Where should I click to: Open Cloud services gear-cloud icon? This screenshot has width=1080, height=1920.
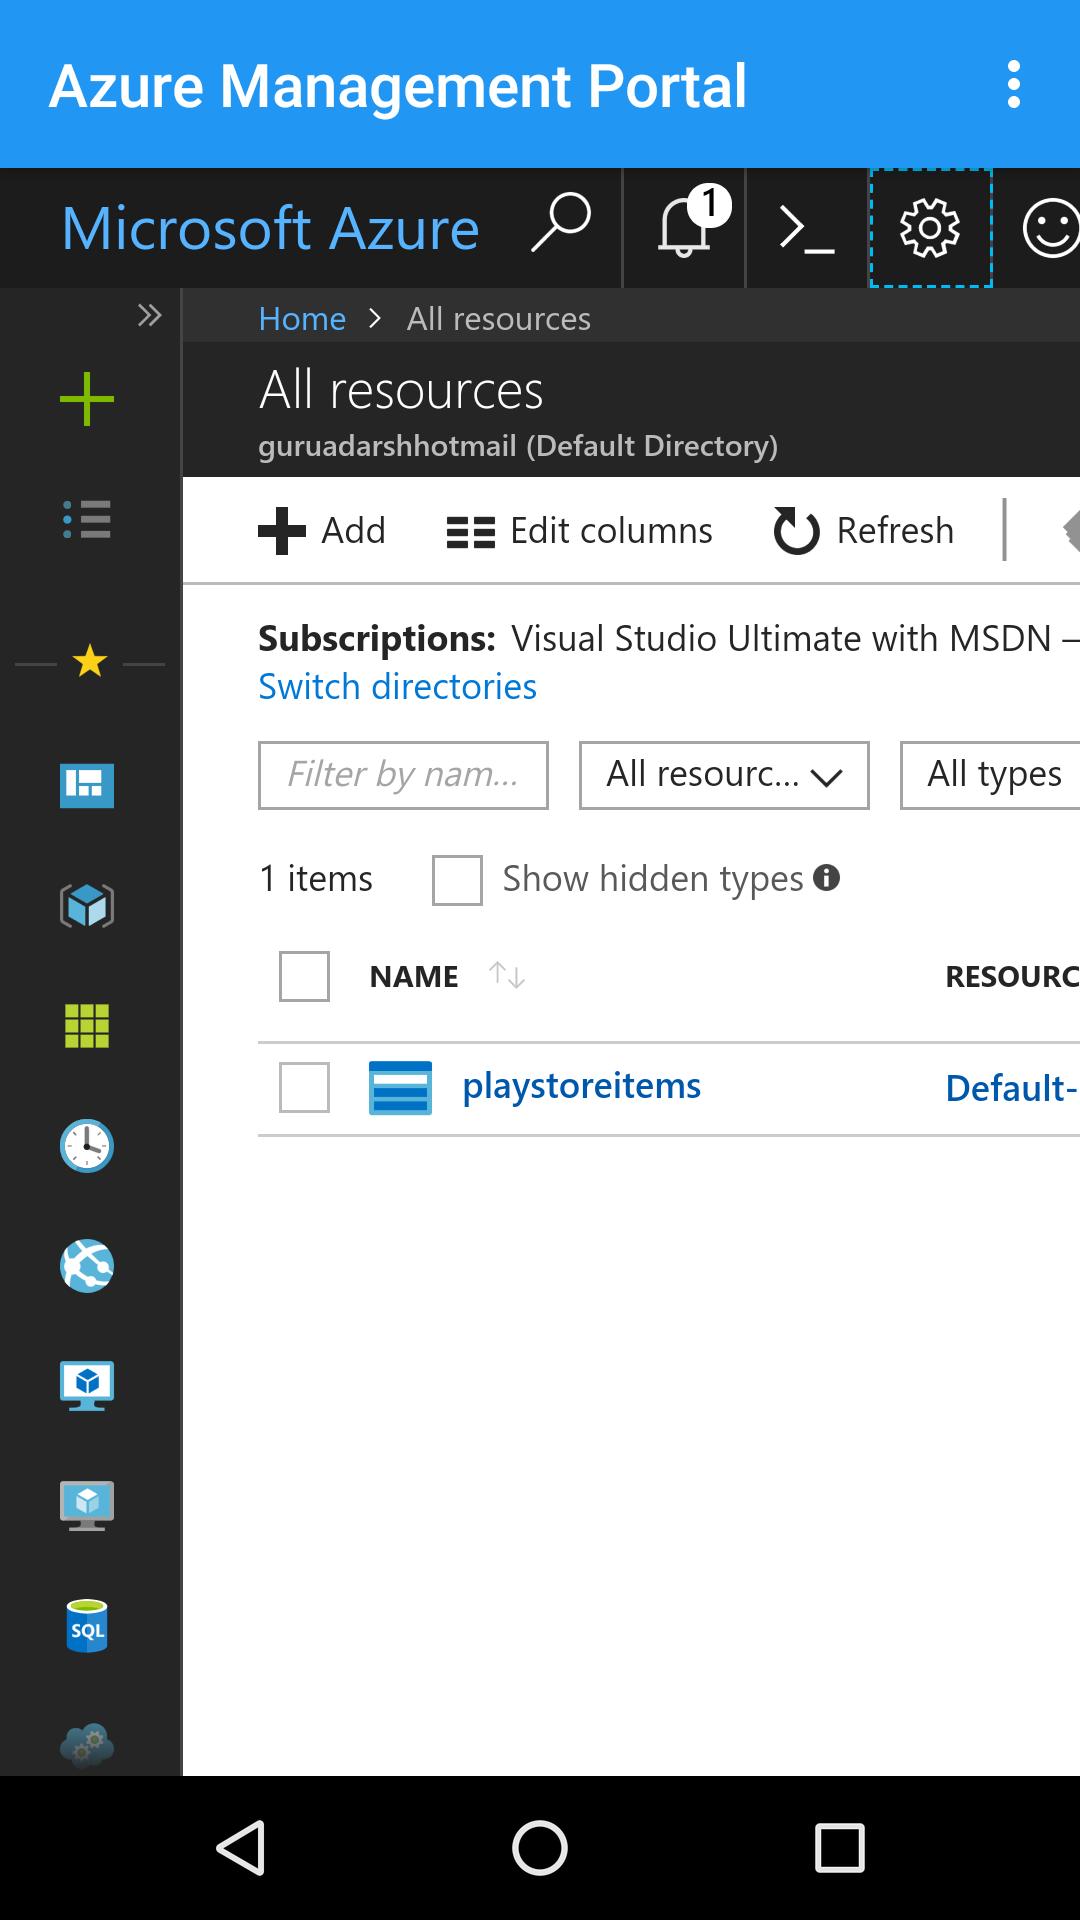[x=87, y=1746]
